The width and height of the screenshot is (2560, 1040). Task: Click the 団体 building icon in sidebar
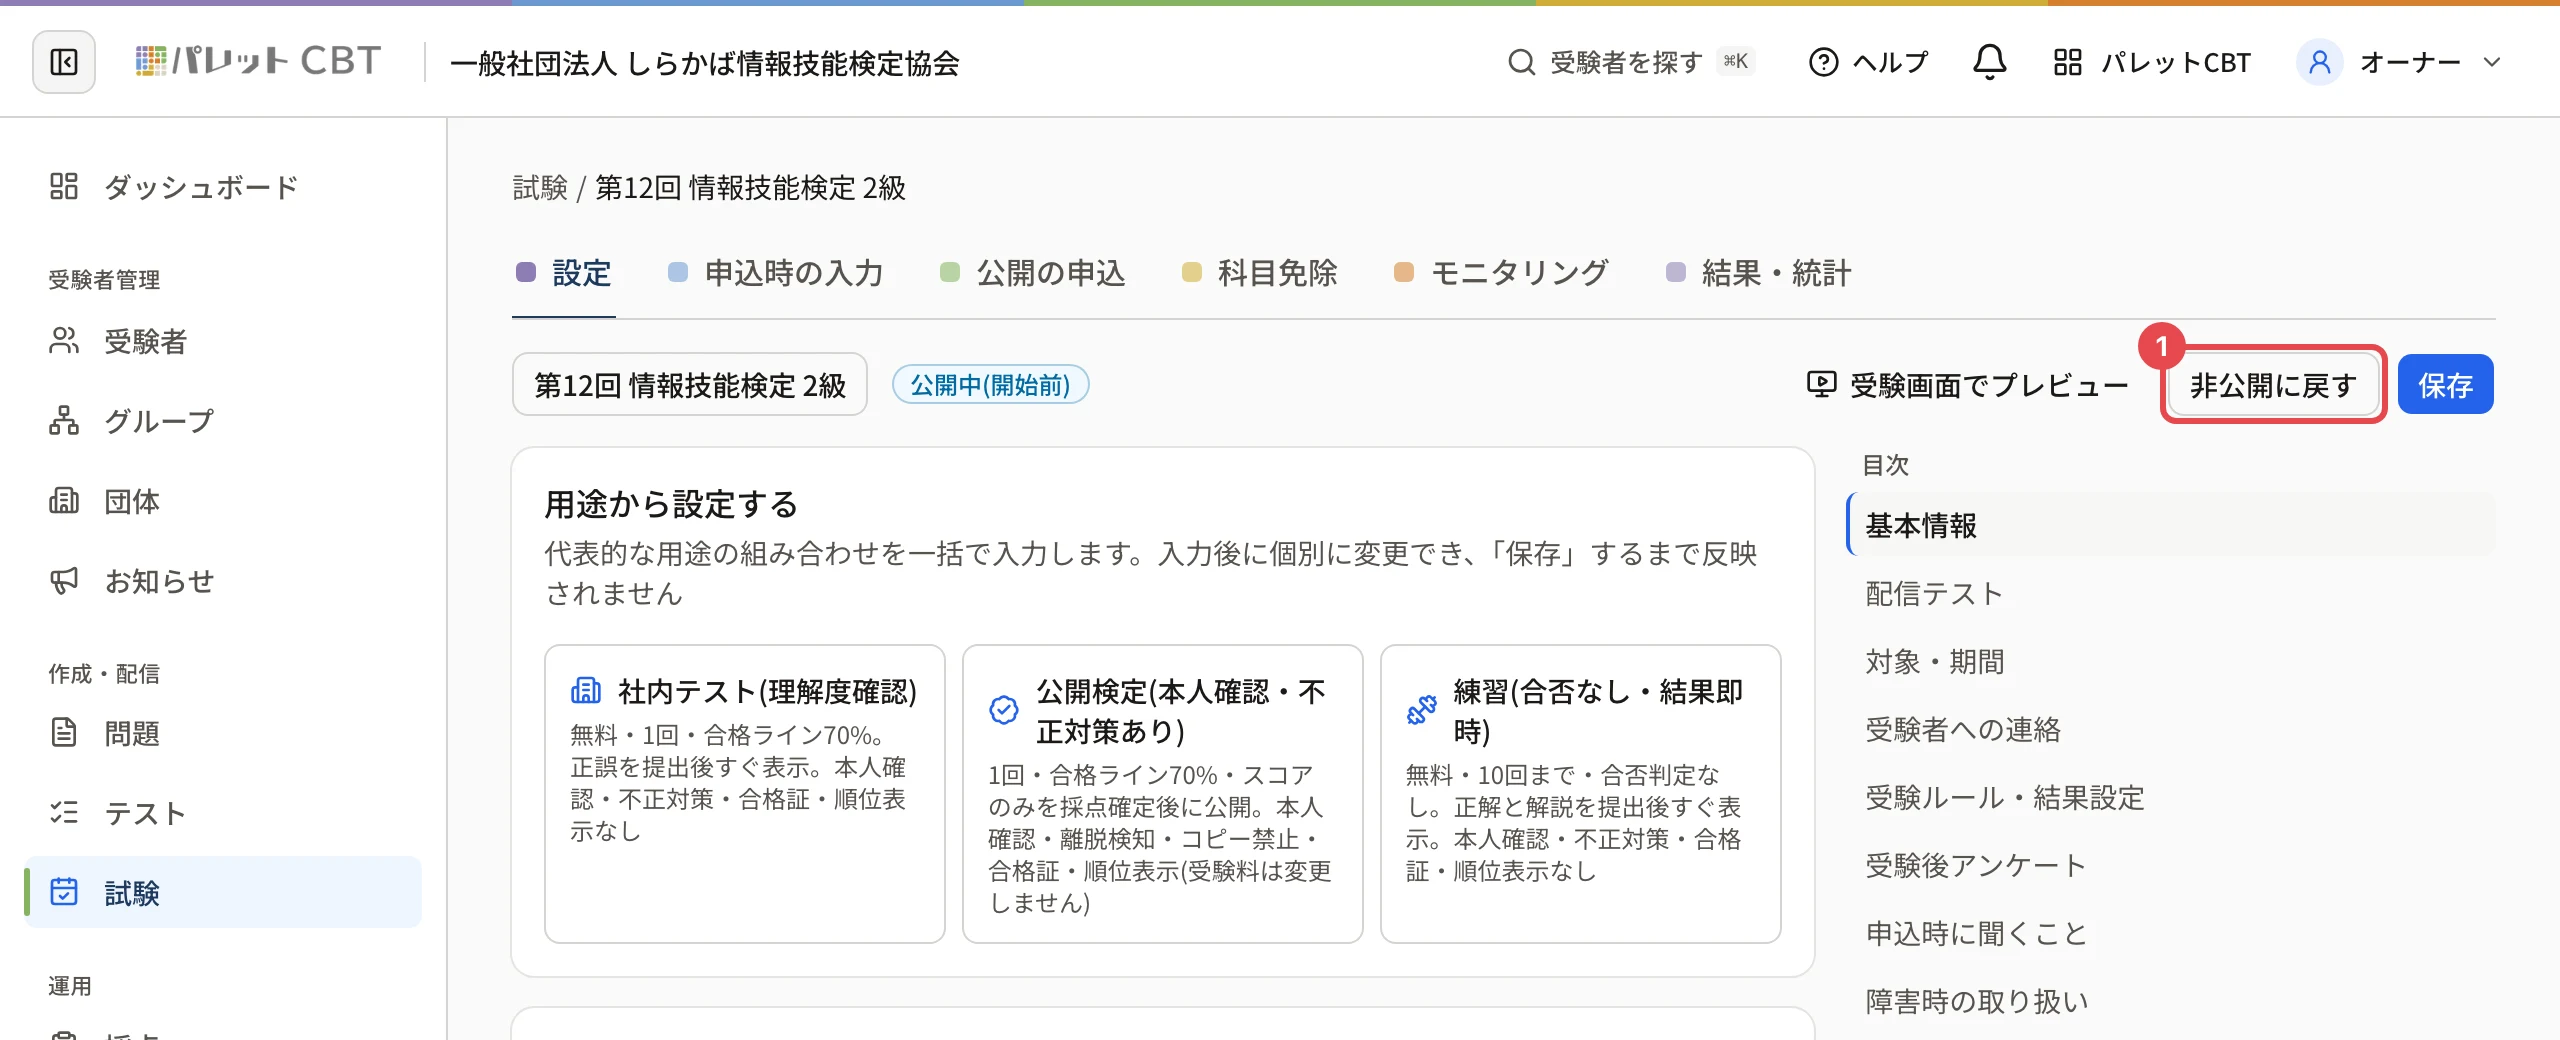click(64, 501)
